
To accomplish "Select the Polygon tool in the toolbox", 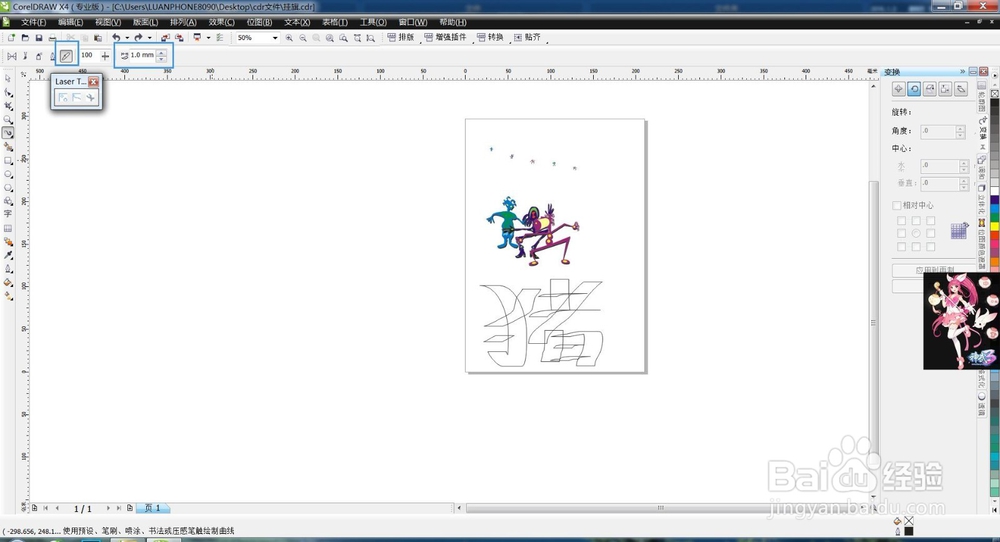I will click(8, 187).
